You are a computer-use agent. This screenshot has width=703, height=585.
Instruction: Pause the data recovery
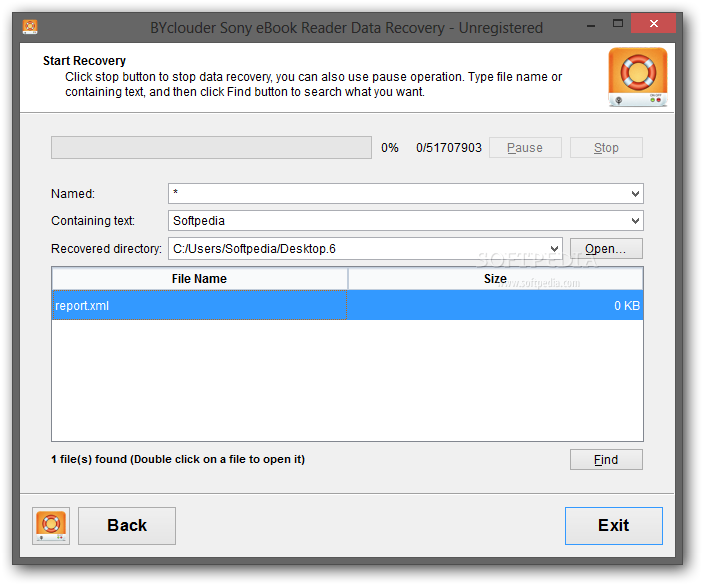click(x=525, y=147)
